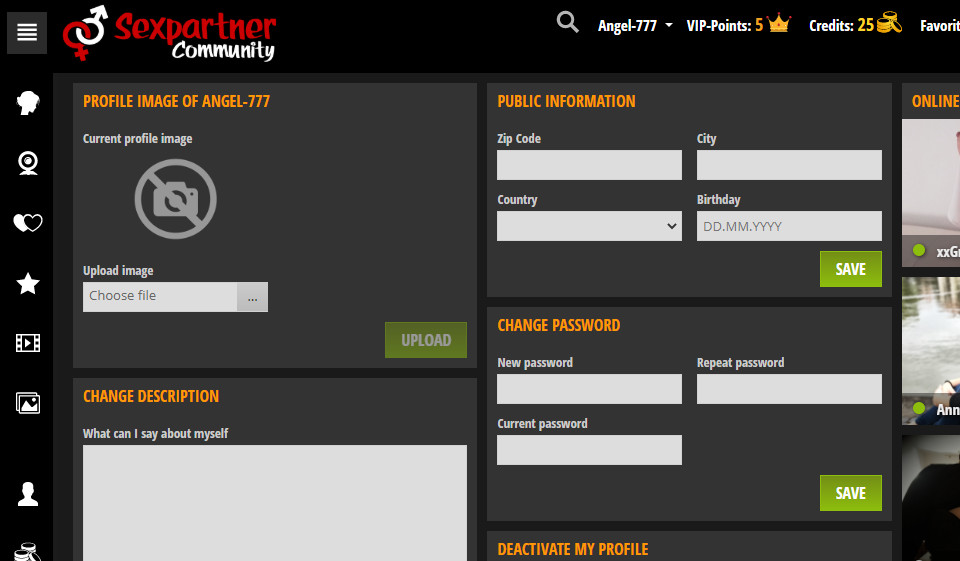Click the film strip videos icon
The width and height of the screenshot is (960, 561).
[28, 344]
